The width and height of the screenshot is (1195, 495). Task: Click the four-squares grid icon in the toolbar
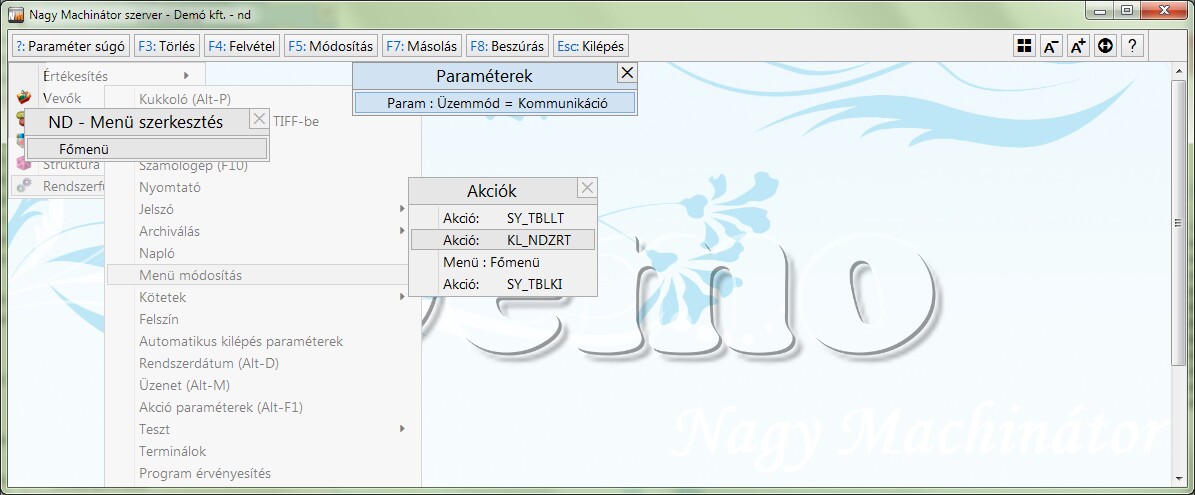click(1024, 46)
